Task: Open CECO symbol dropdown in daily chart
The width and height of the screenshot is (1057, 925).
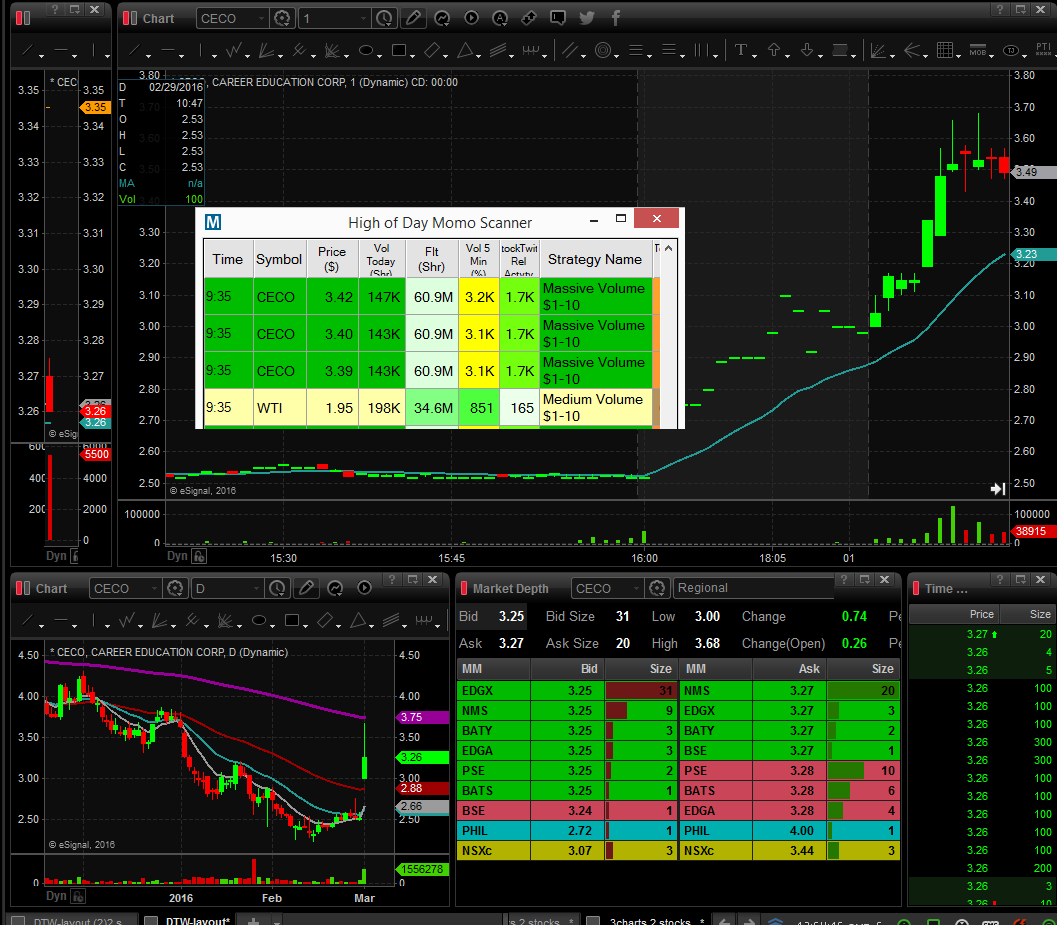Action: pyautogui.click(x=125, y=588)
